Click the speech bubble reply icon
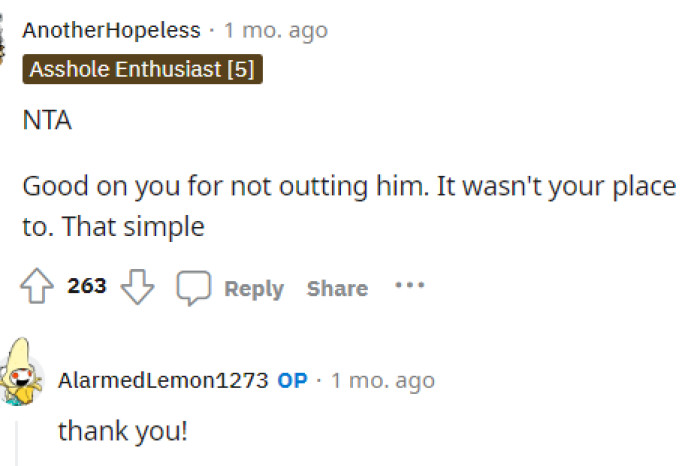 (x=192, y=288)
